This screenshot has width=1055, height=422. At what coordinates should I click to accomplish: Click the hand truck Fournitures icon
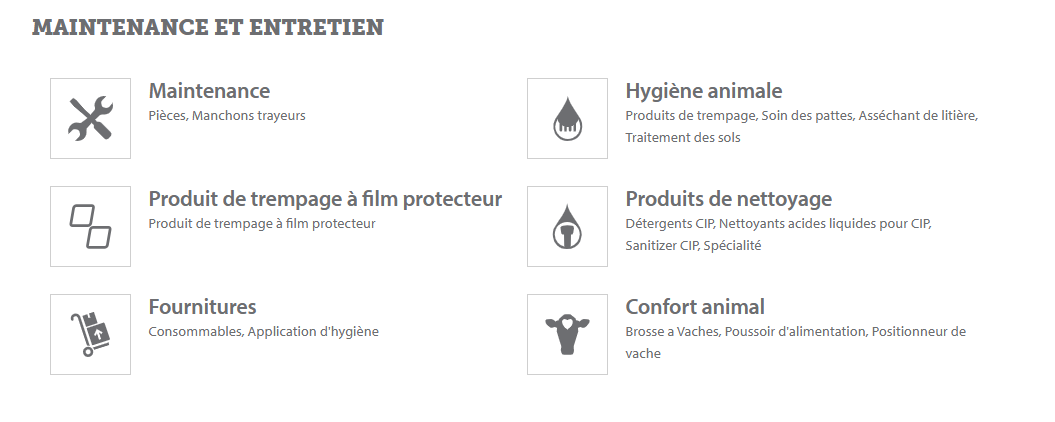[x=90, y=334]
